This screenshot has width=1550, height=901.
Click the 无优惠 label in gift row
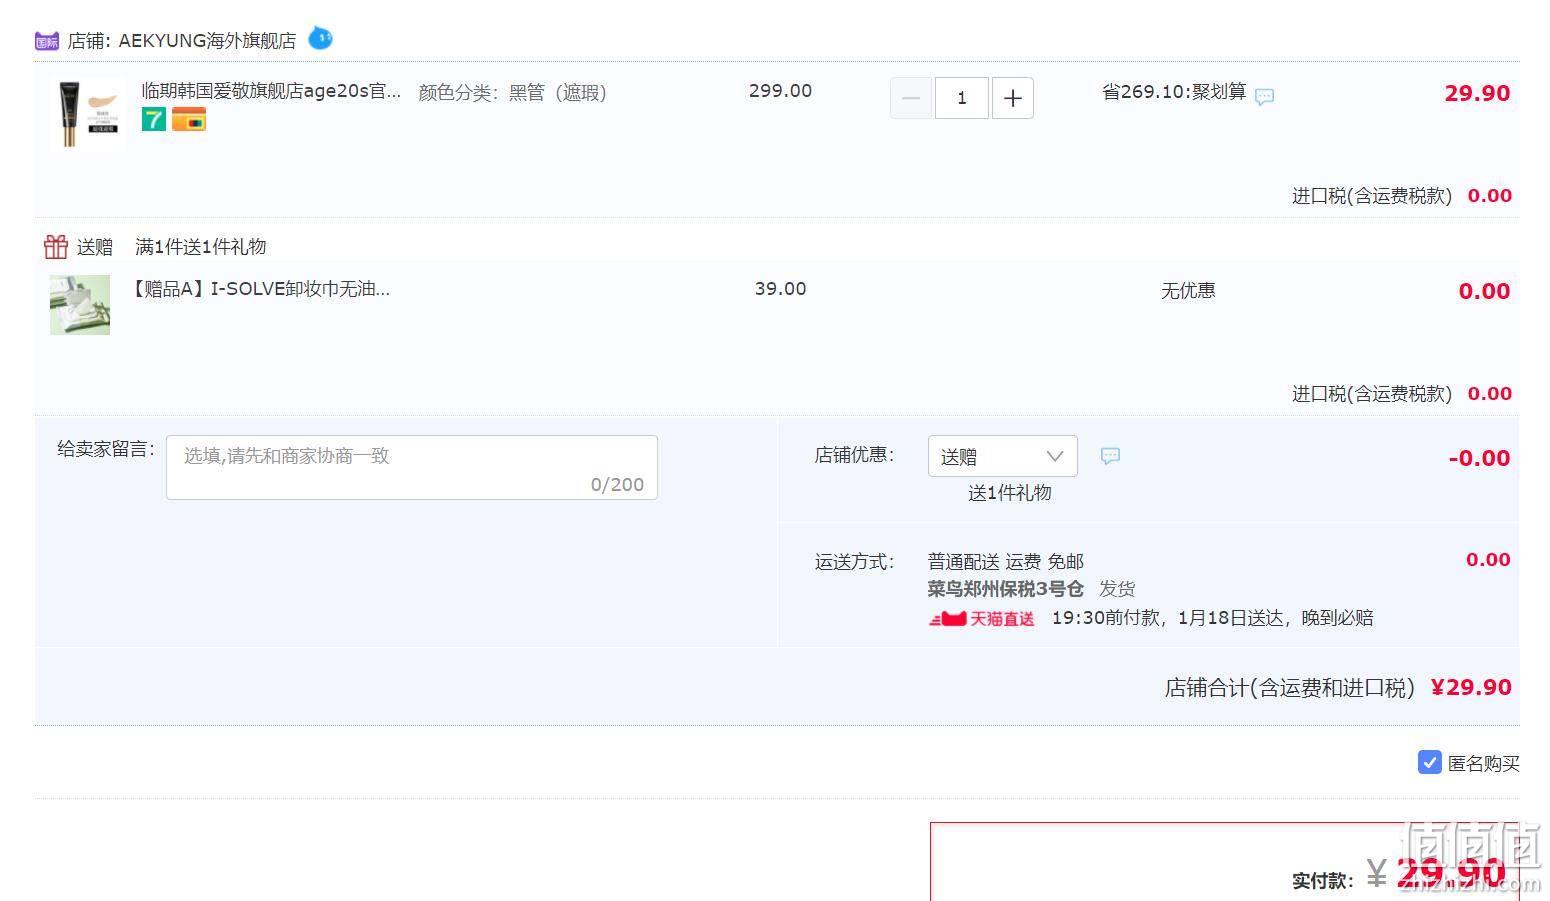[1188, 291]
